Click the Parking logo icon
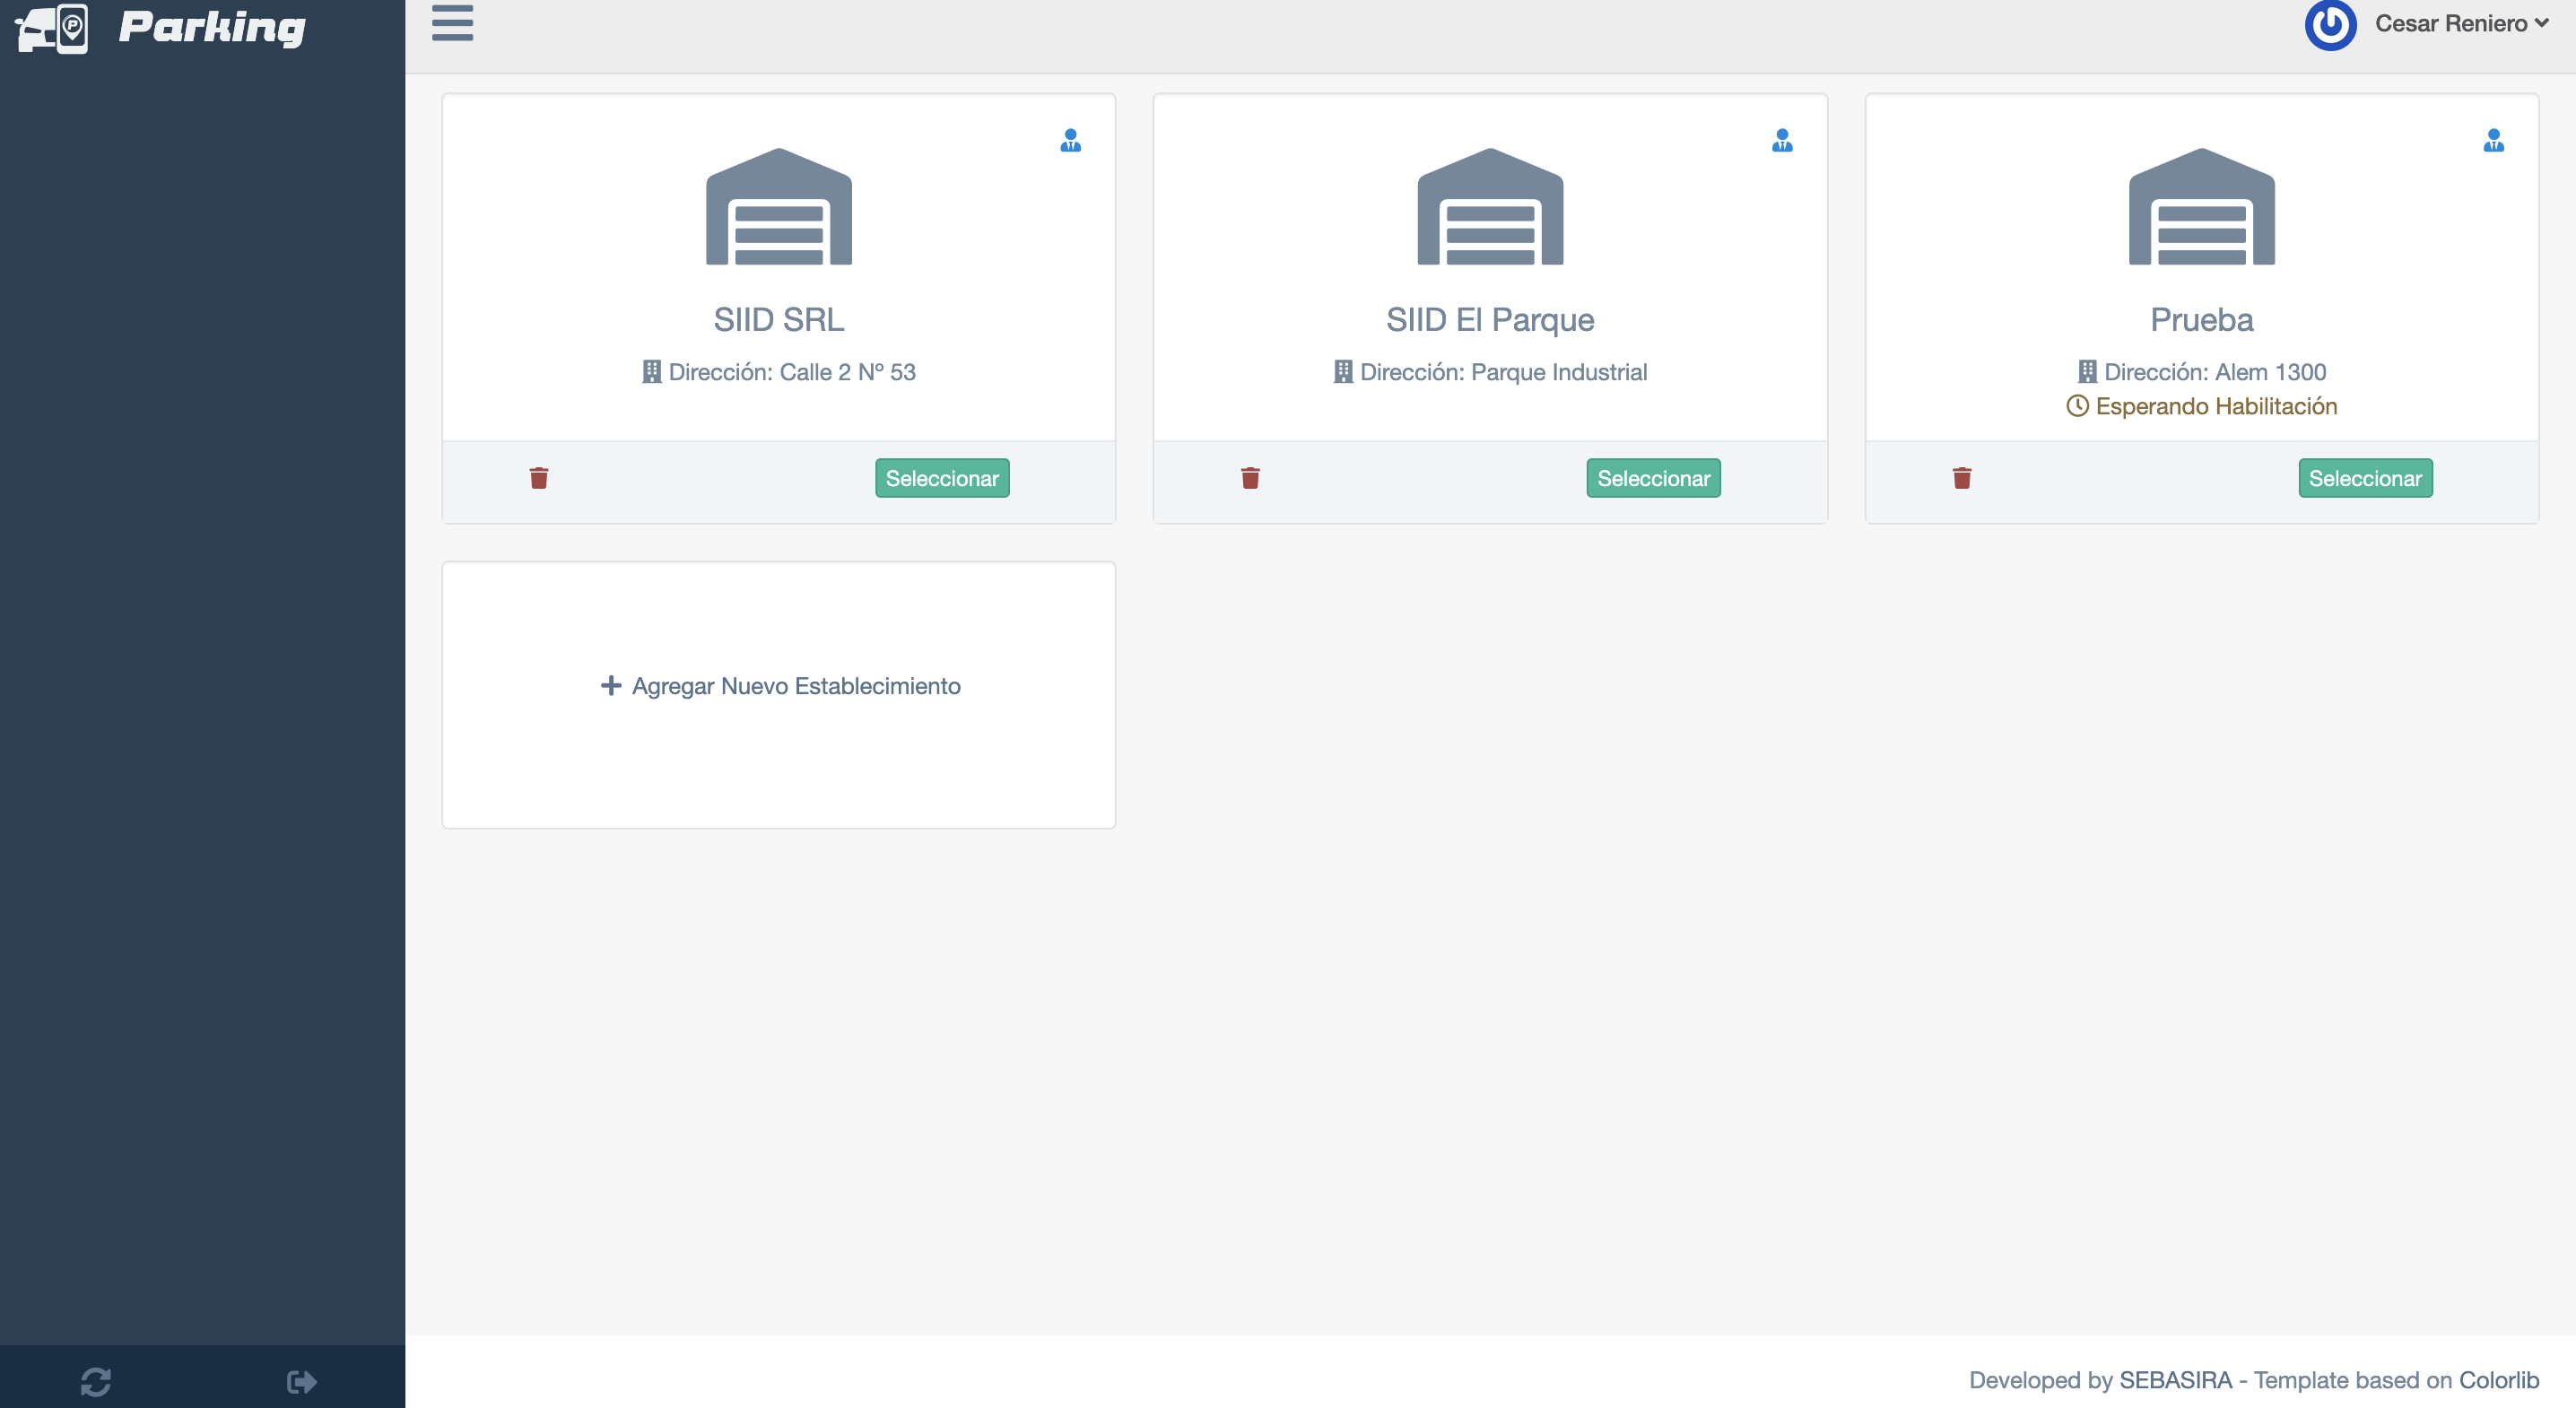2576x1408 pixels. point(52,27)
